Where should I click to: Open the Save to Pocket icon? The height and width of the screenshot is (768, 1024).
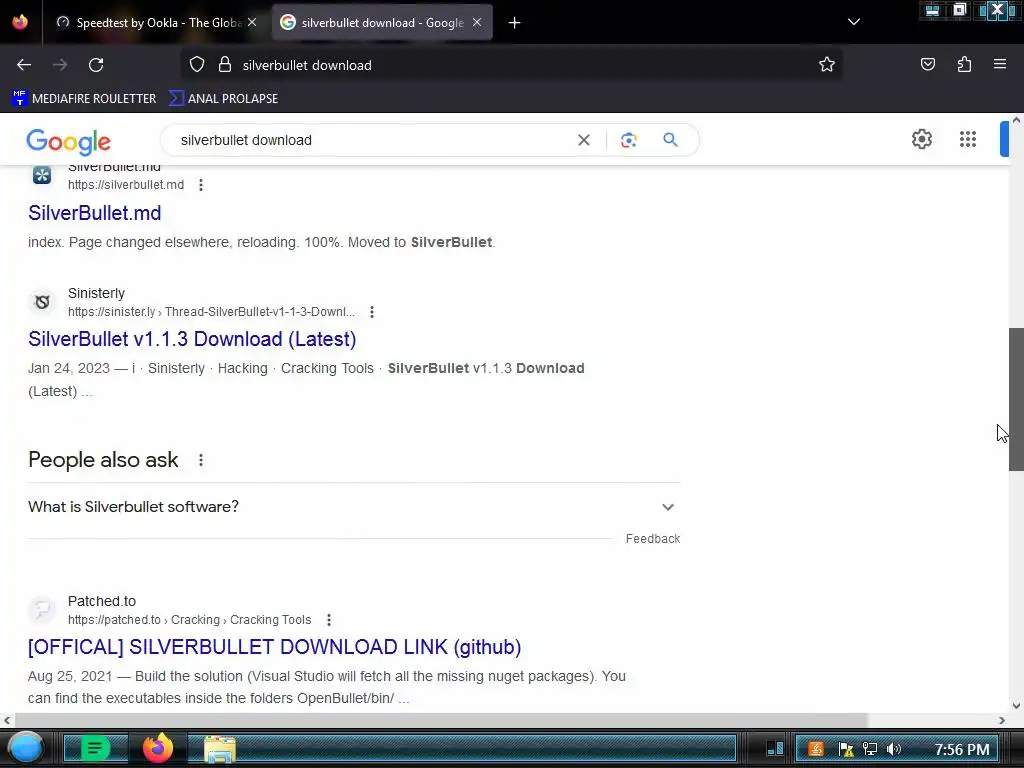[927, 65]
